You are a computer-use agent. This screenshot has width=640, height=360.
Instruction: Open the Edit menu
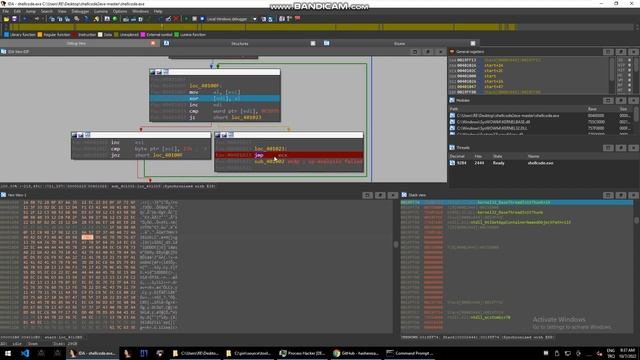pos(17,11)
